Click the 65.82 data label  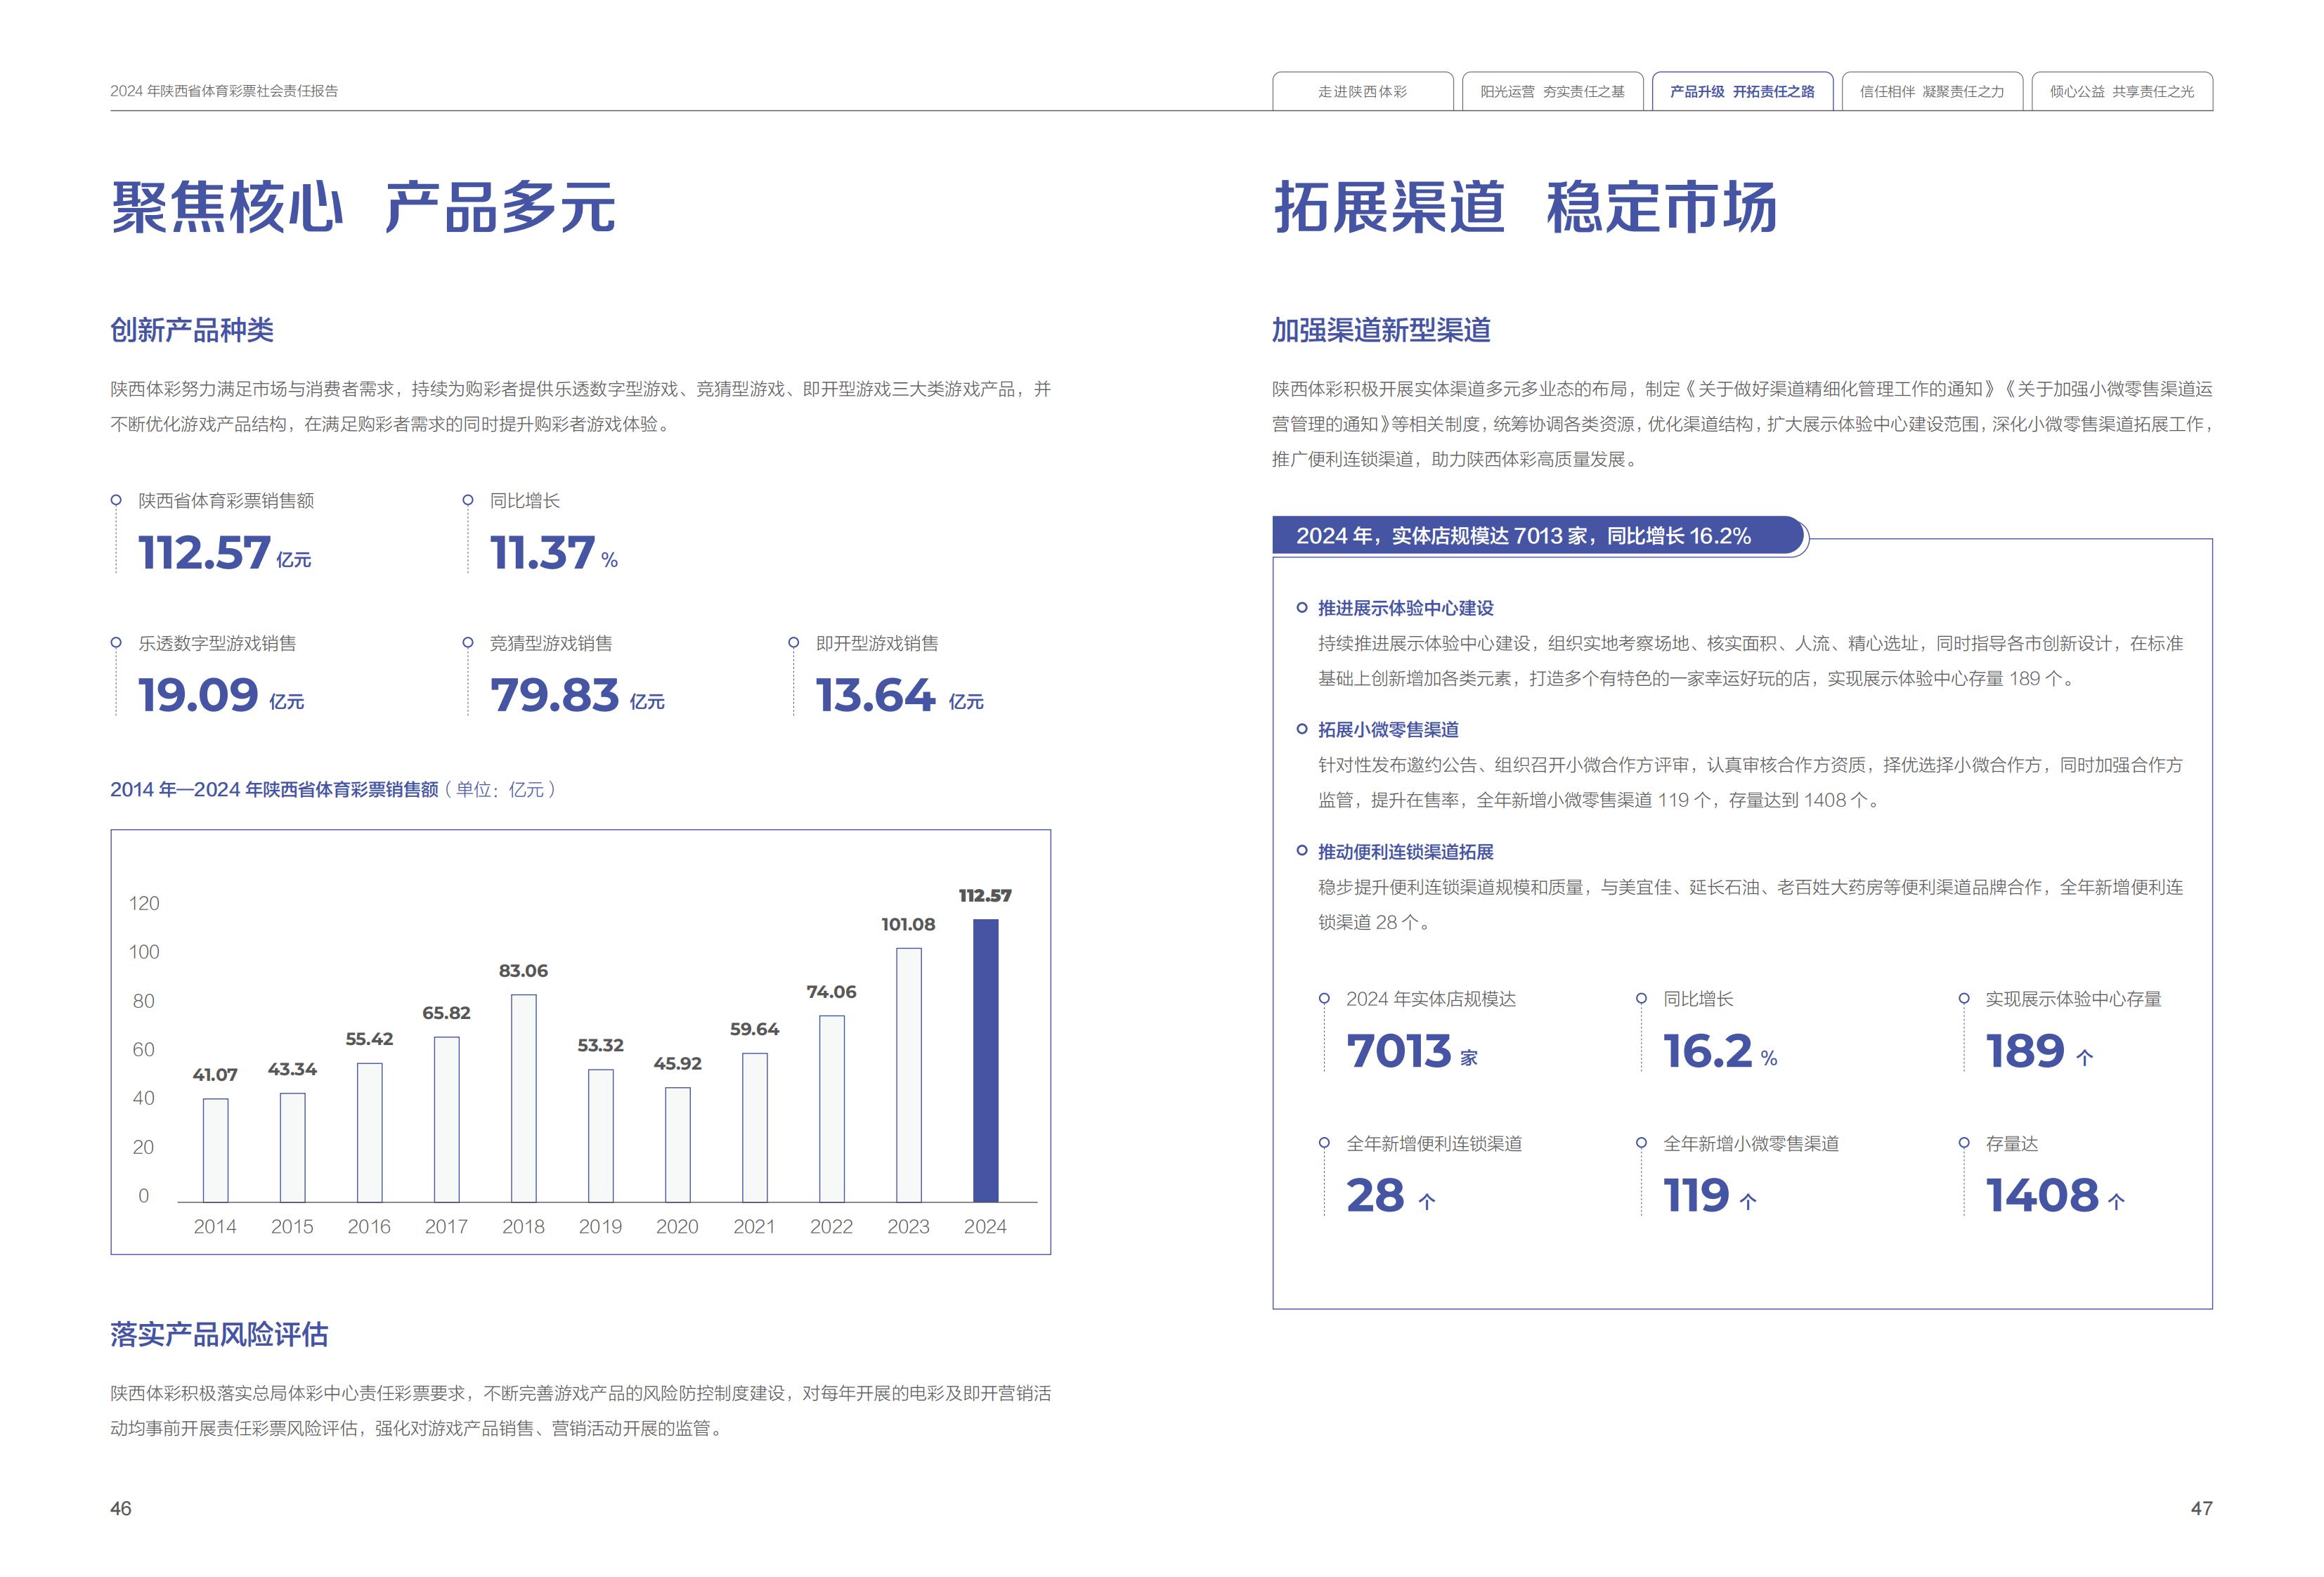point(446,1013)
